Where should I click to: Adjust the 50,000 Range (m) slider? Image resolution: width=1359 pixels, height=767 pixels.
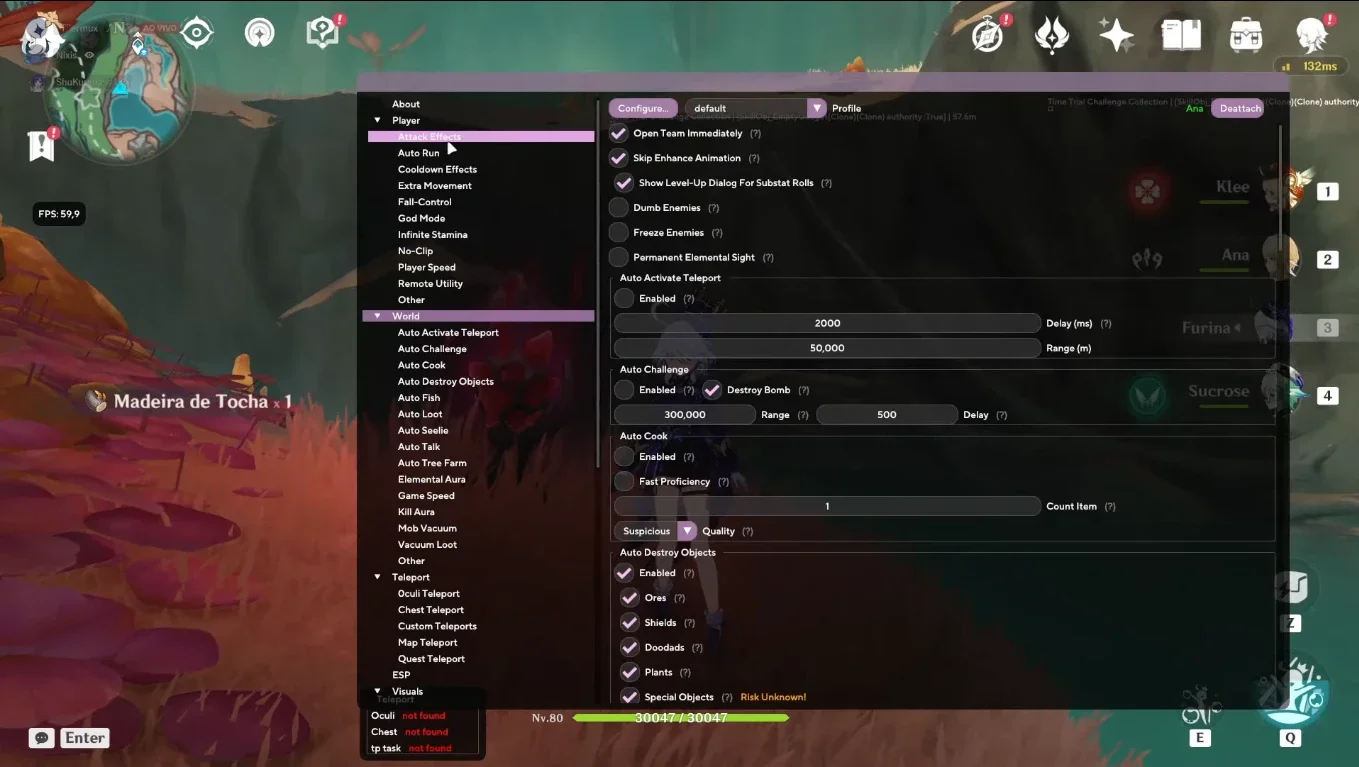(x=827, y=348)
